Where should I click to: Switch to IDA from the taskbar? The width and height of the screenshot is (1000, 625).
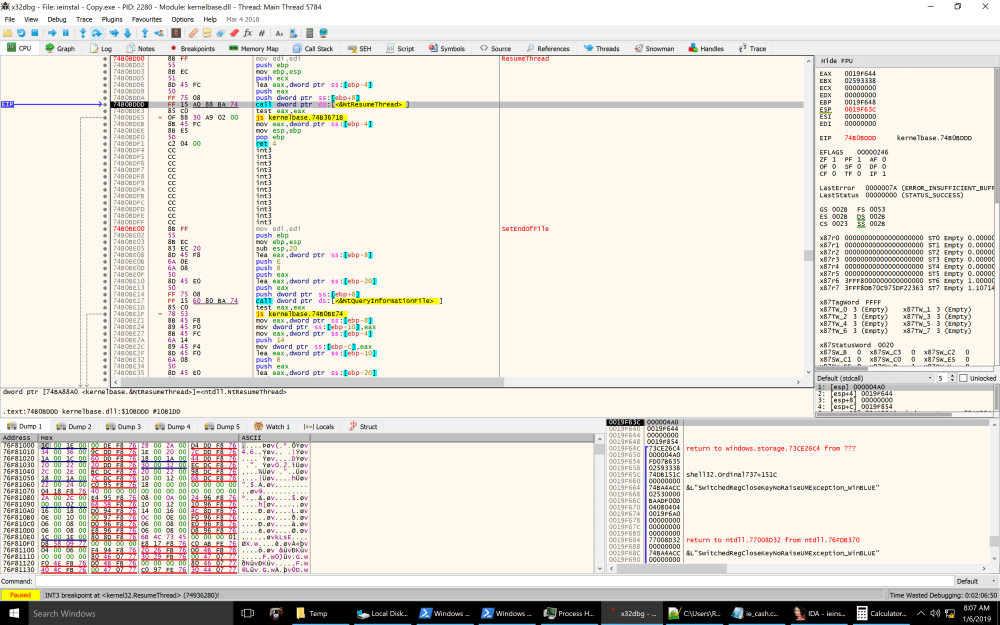[x=818, y=612]
